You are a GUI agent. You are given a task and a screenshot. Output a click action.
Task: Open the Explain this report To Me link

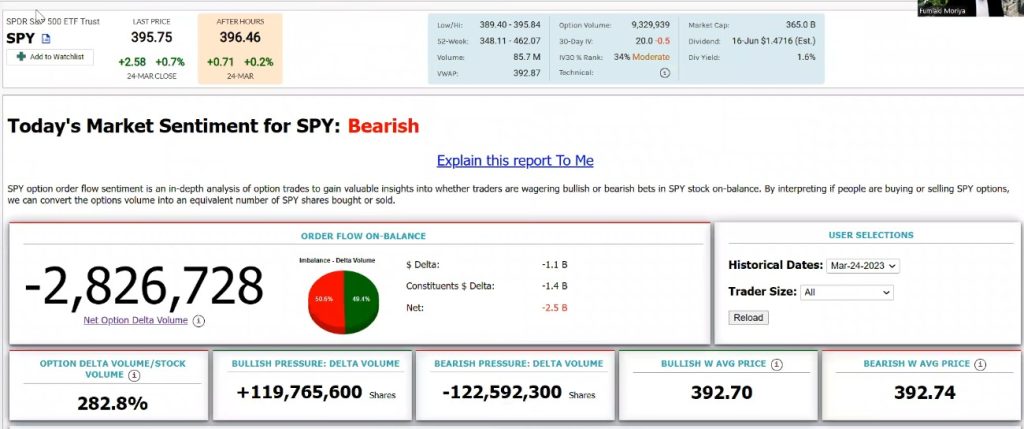pyautogui.click(x=515, y=161)
